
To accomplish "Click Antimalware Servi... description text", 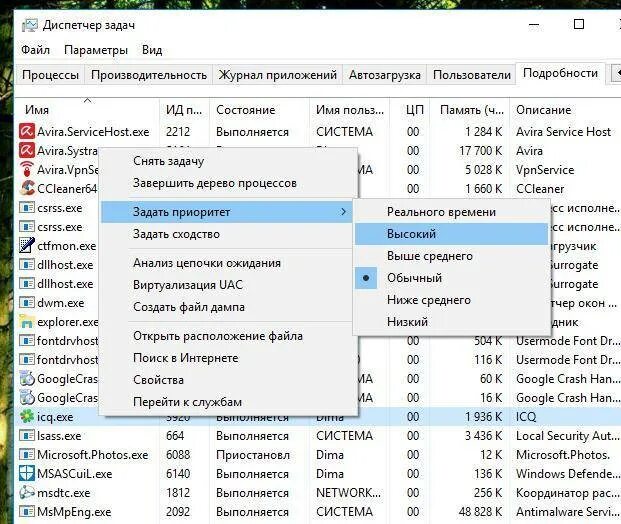I will click(568, 512).
